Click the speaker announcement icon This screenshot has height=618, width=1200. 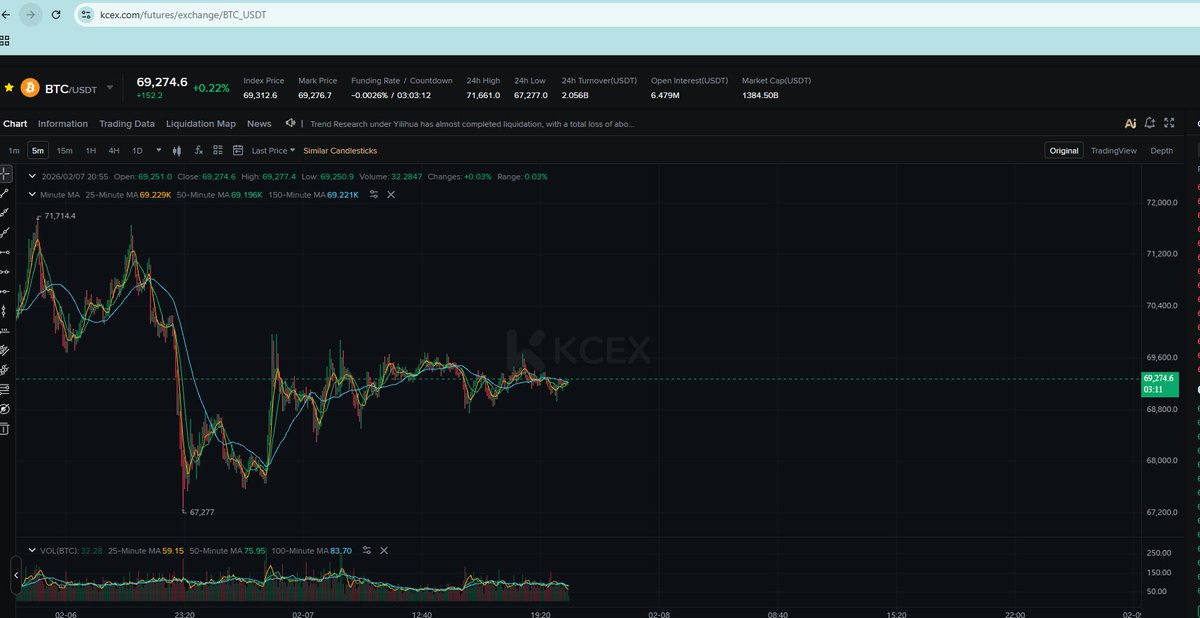click(290, 124)
